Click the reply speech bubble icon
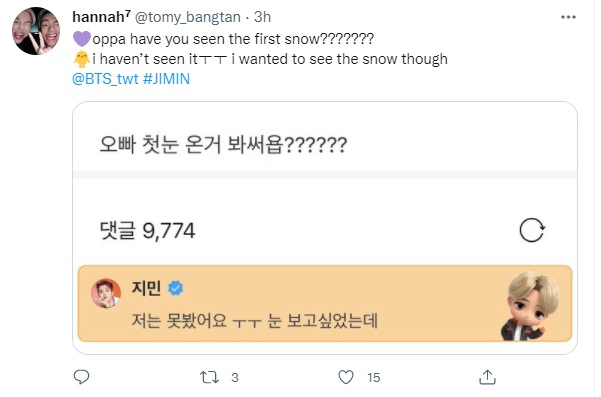This screenshot has height=397, width=601. tap(81, 377)
